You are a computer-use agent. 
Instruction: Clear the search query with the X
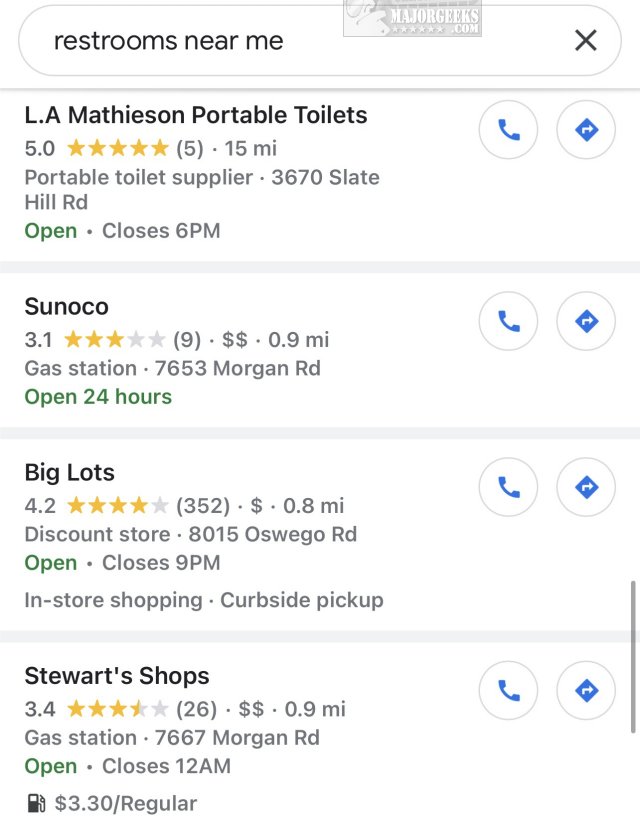click(586, 40)
